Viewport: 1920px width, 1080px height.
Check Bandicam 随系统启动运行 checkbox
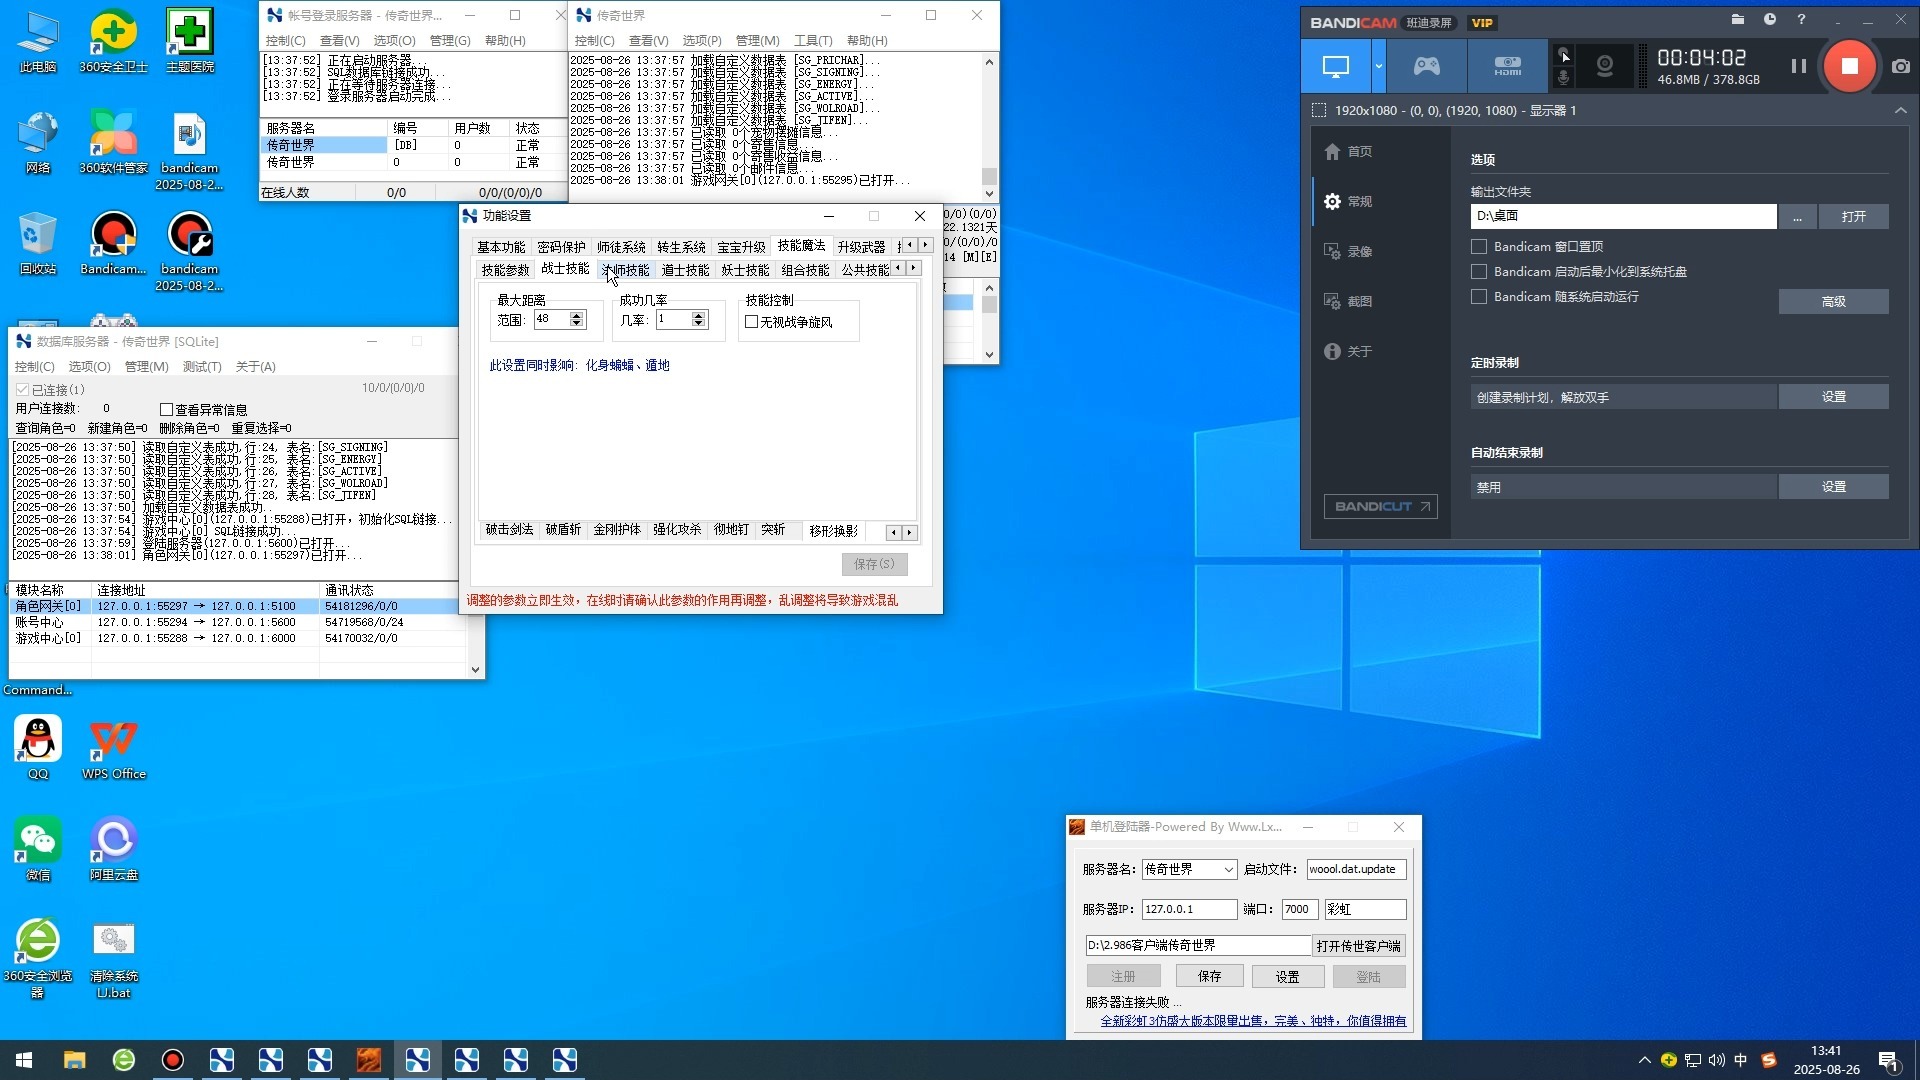tap(1479, 297)
